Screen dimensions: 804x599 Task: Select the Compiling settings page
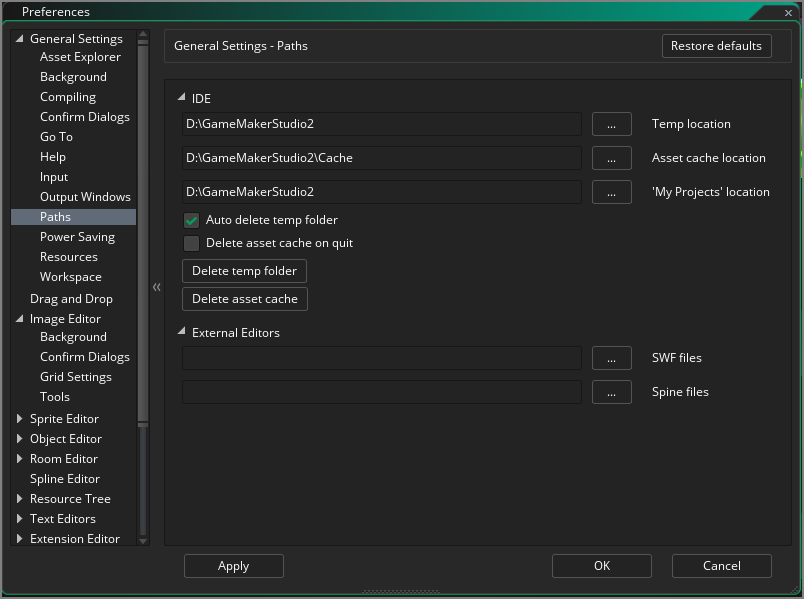tap(68, 97)
